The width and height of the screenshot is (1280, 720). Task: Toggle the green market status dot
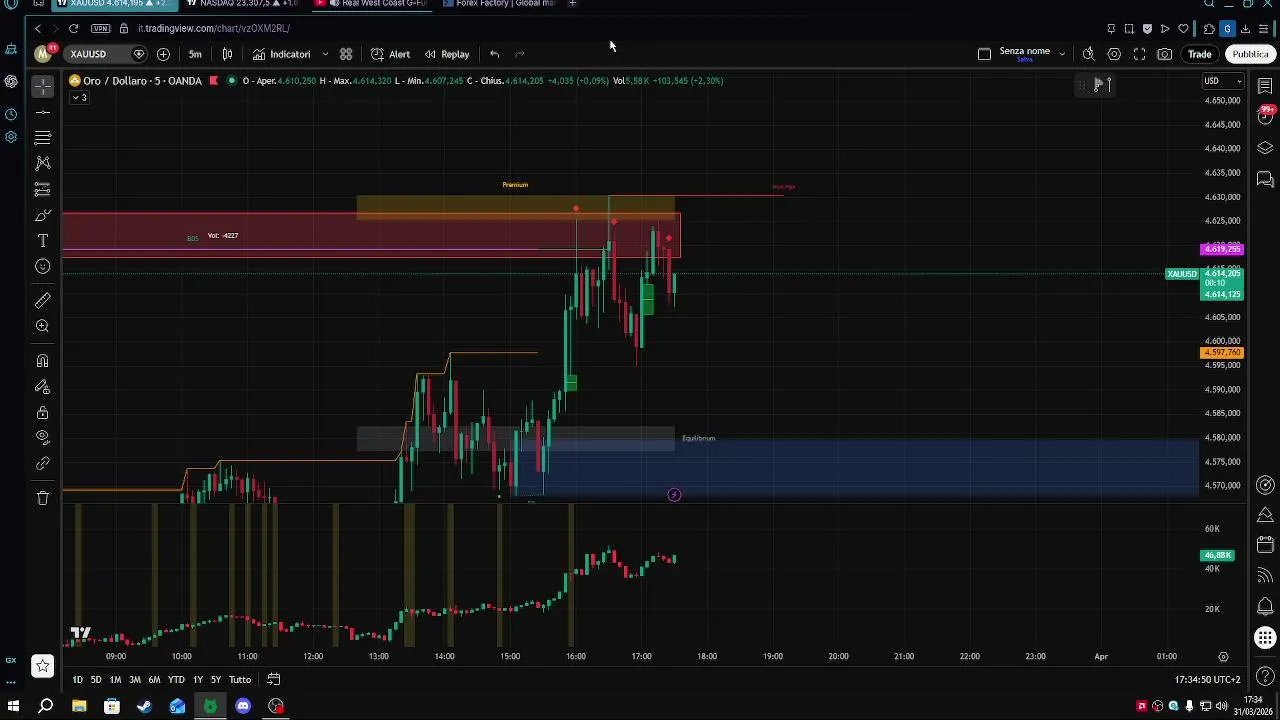tap(232, 80)
